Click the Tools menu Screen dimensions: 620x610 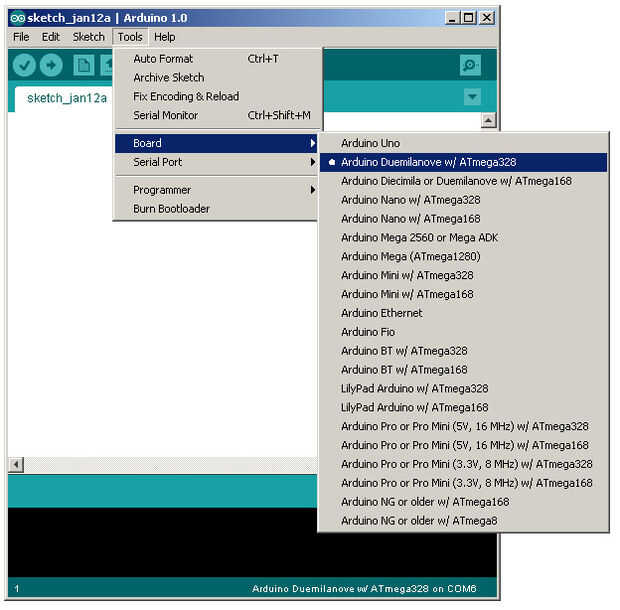click(x=130, y=37)
